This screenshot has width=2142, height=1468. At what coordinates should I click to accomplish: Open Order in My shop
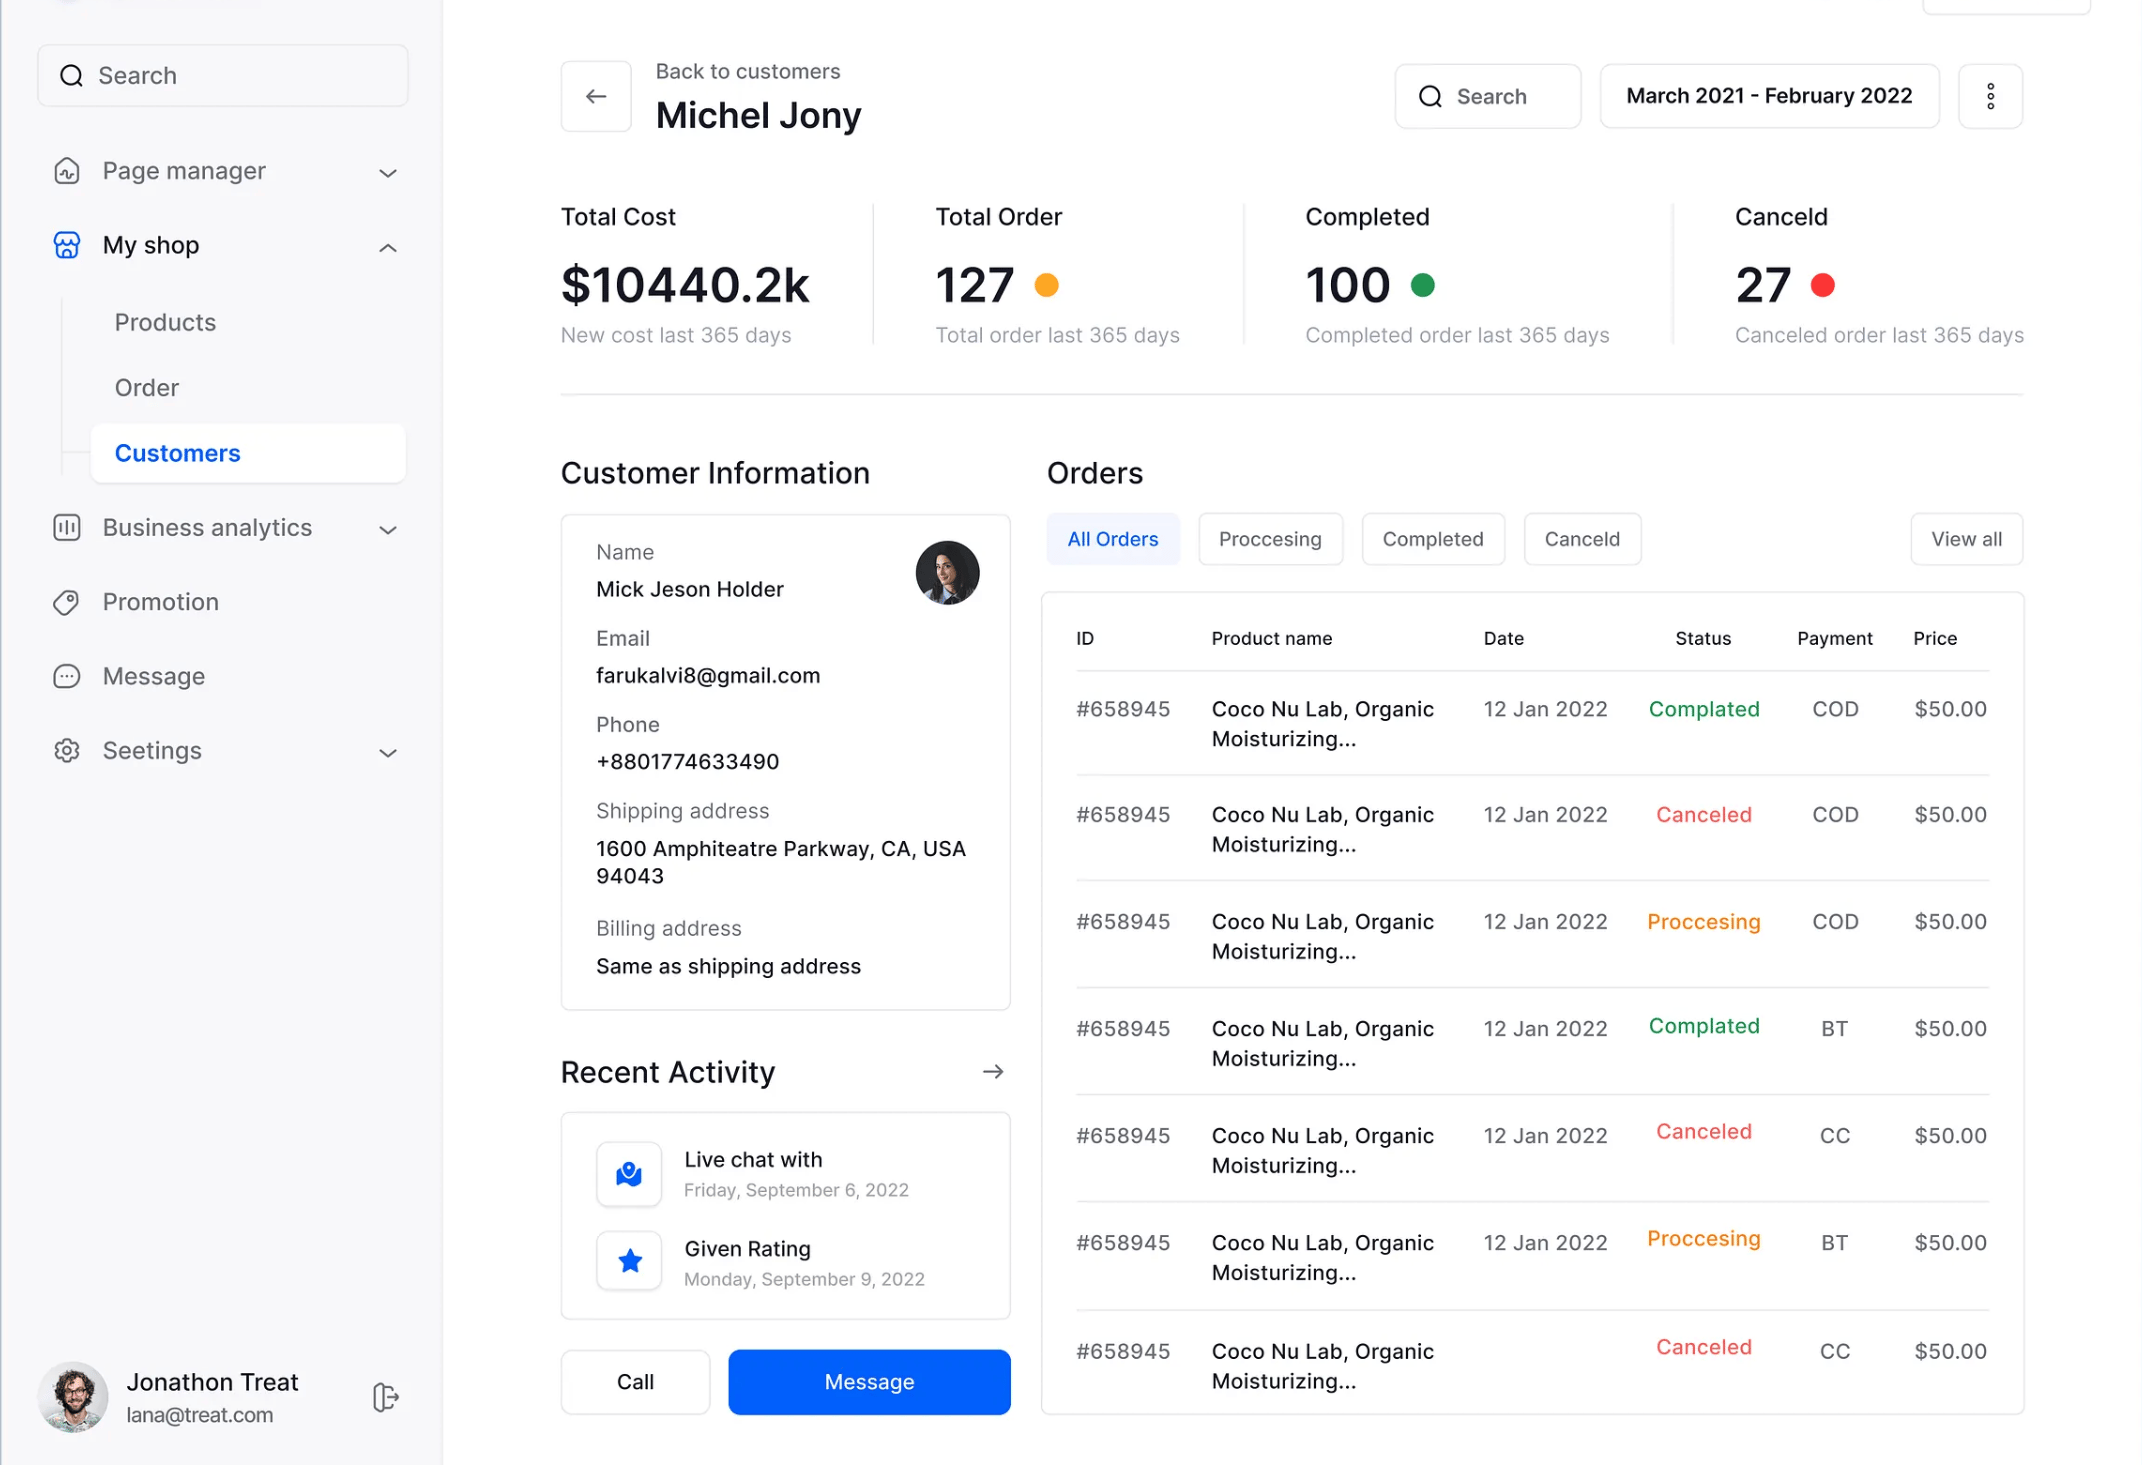[147, 388]
